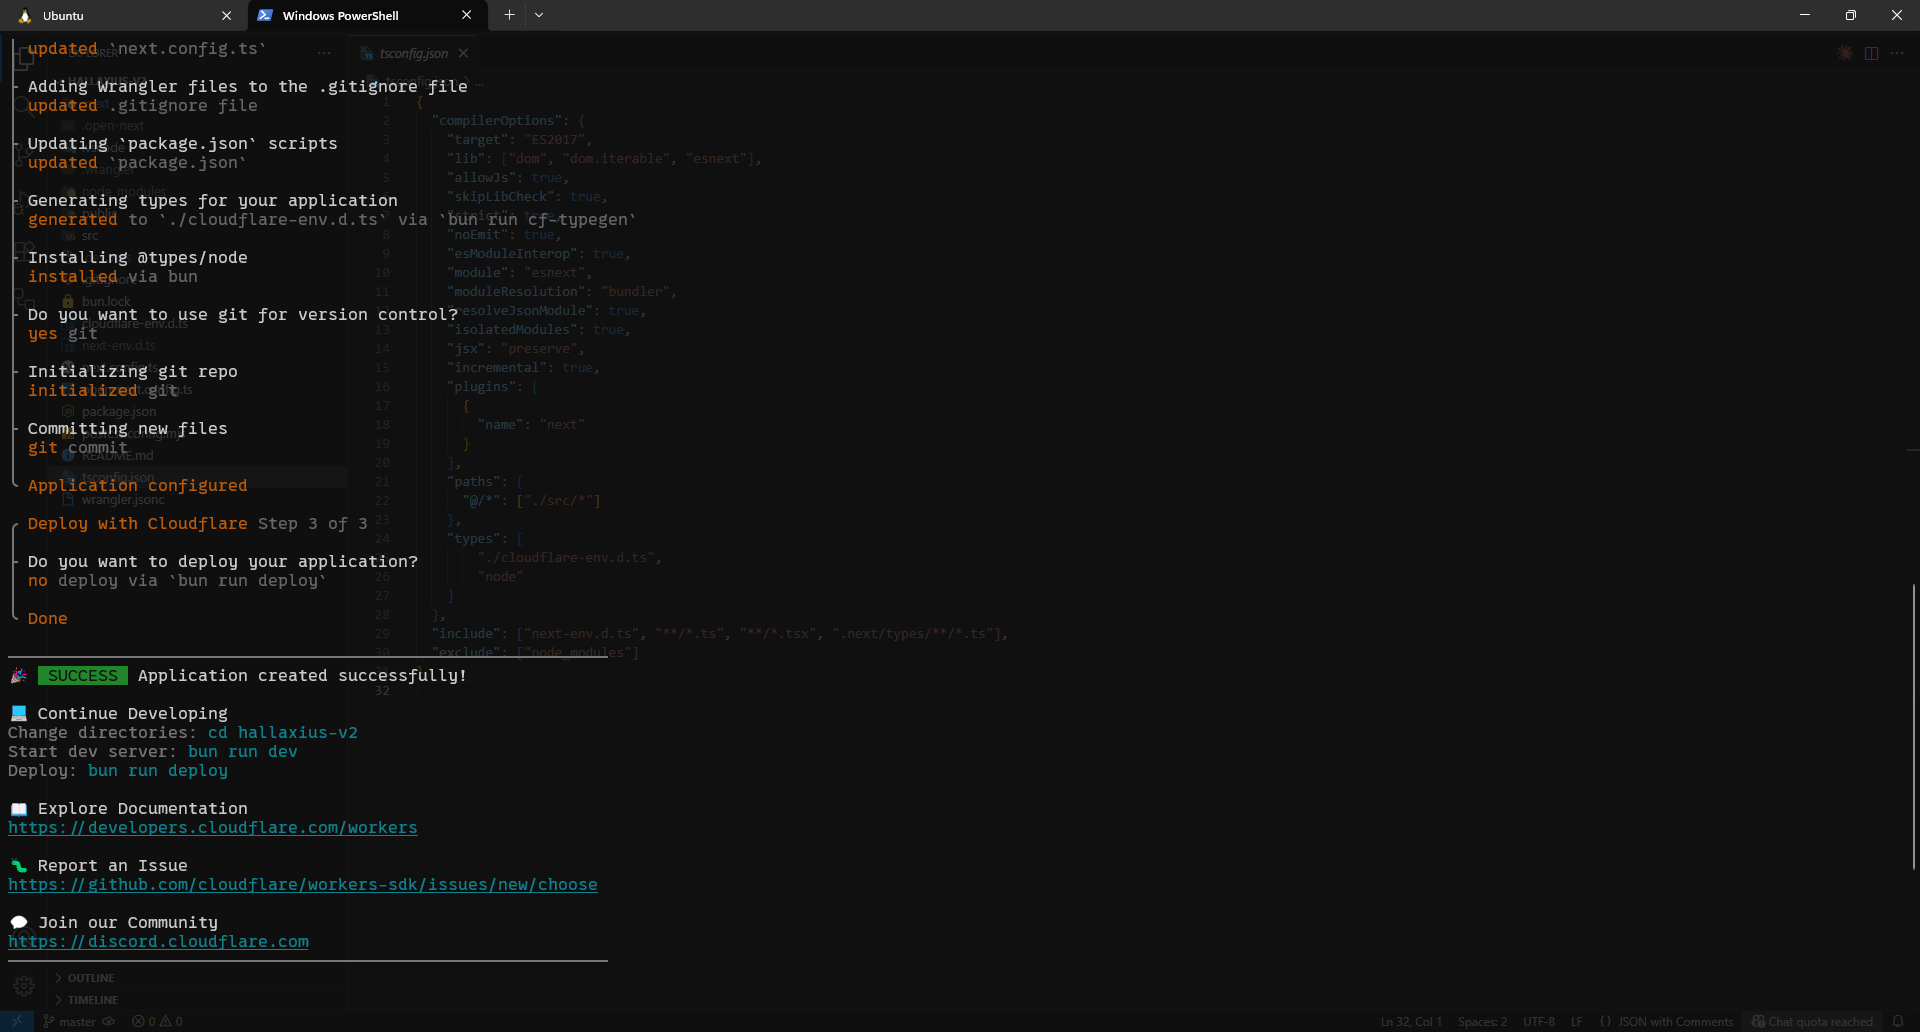Click errors and warnings count in VS Code status bar

pos(158,1022)
